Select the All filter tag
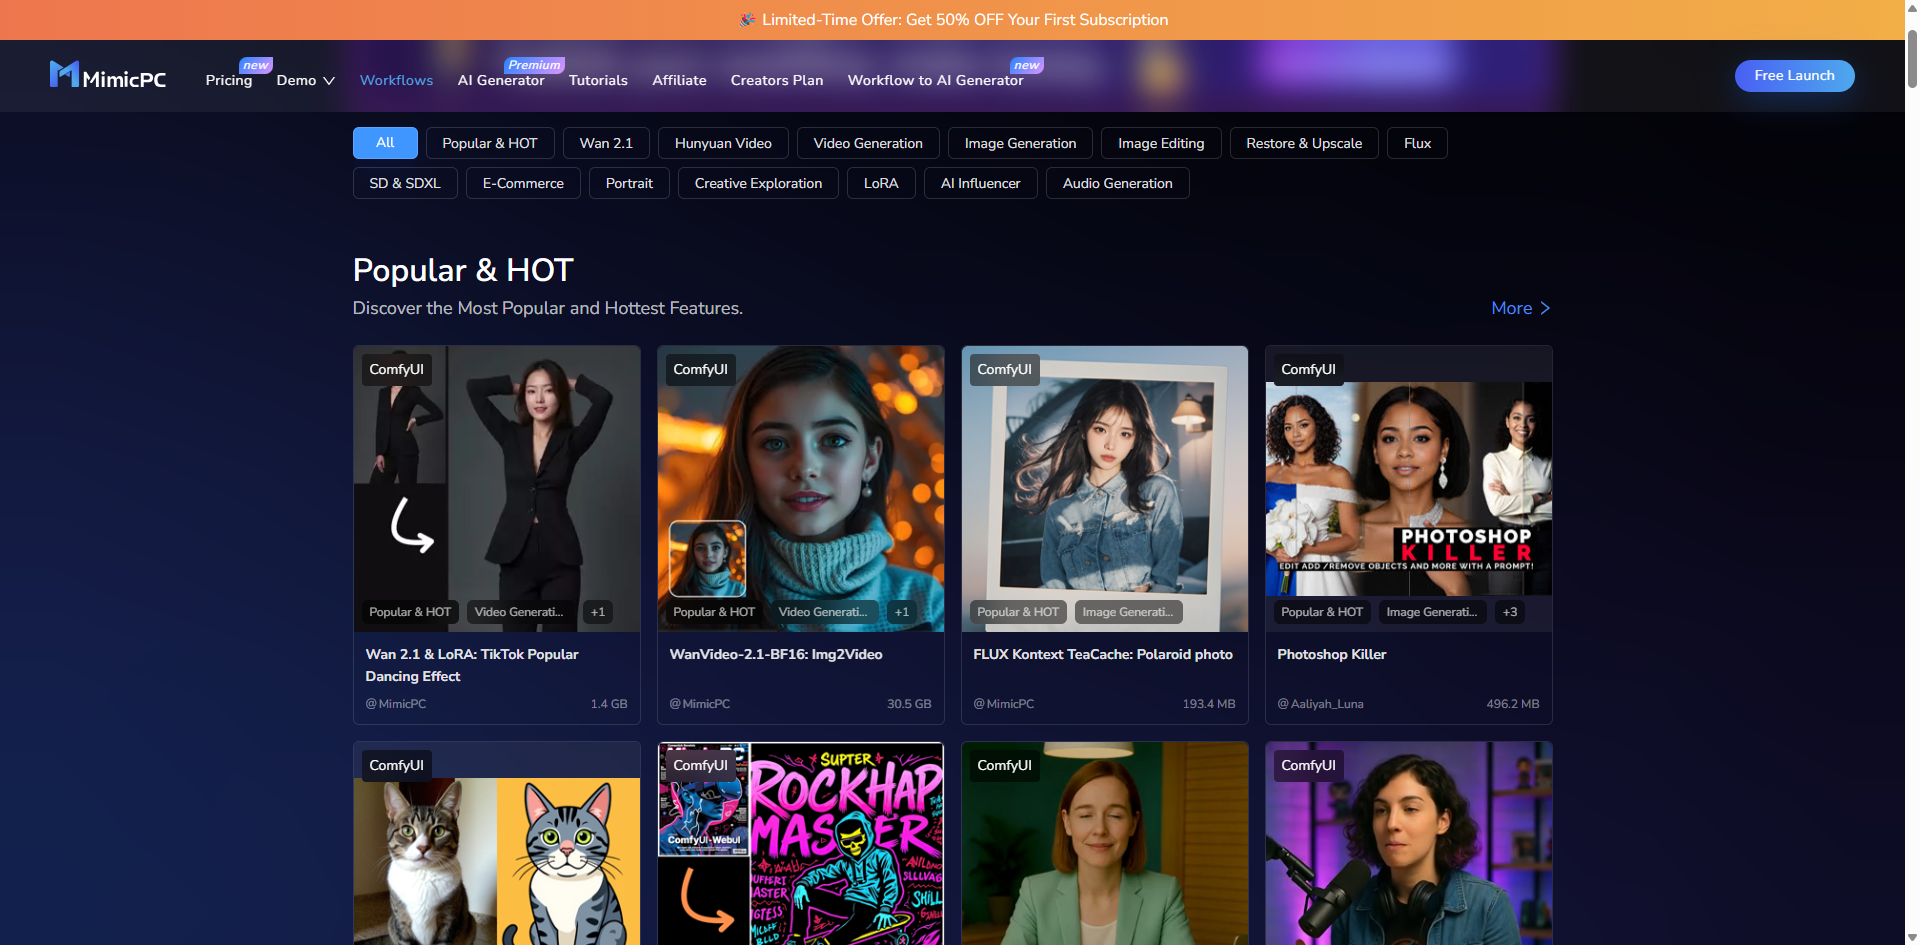 click(385, 143)
